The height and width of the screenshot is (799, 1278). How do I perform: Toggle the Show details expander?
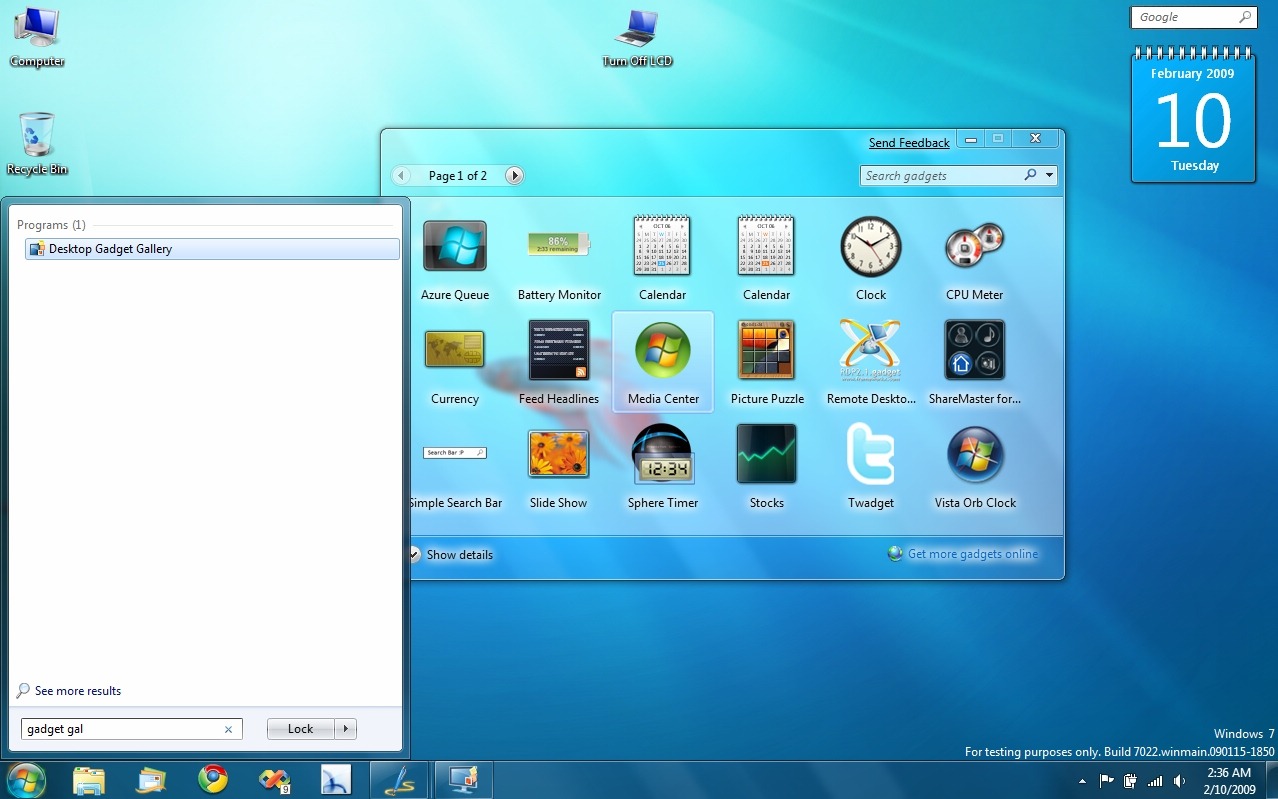[x=414, y=555]
